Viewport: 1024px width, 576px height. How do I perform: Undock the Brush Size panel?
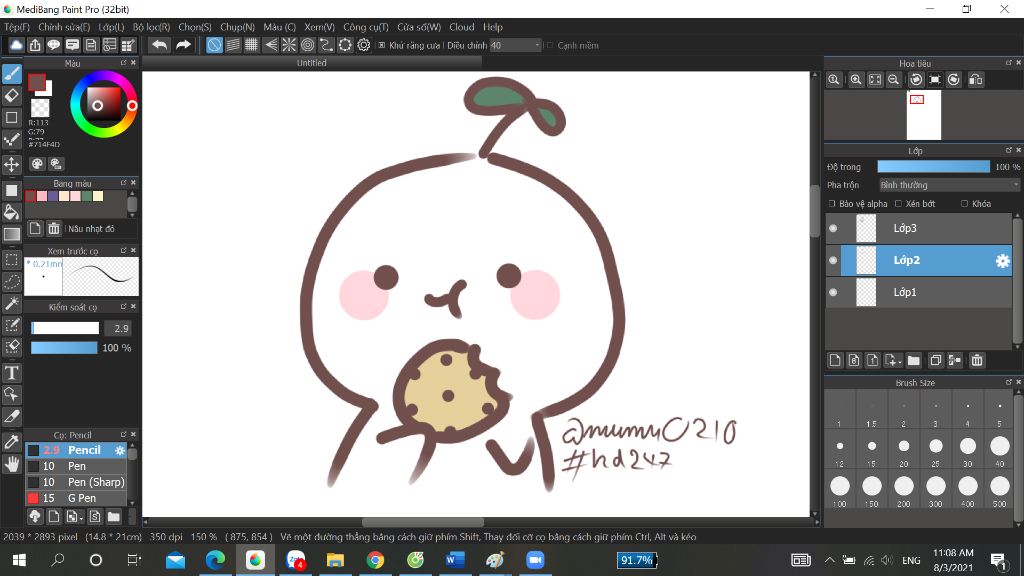tap(1008, 382)
